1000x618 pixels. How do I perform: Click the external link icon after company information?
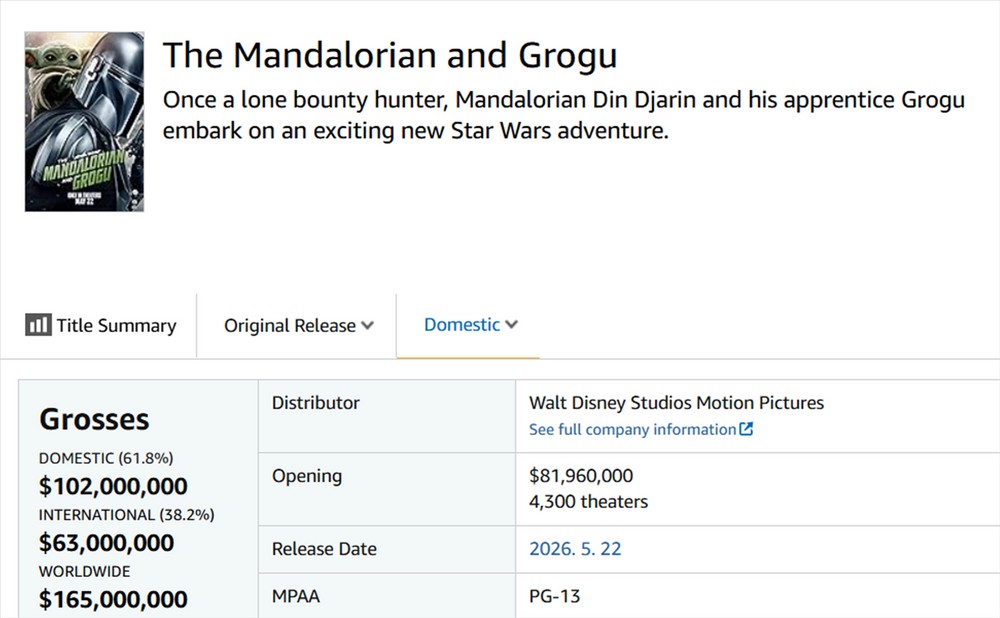click(746, 429)
